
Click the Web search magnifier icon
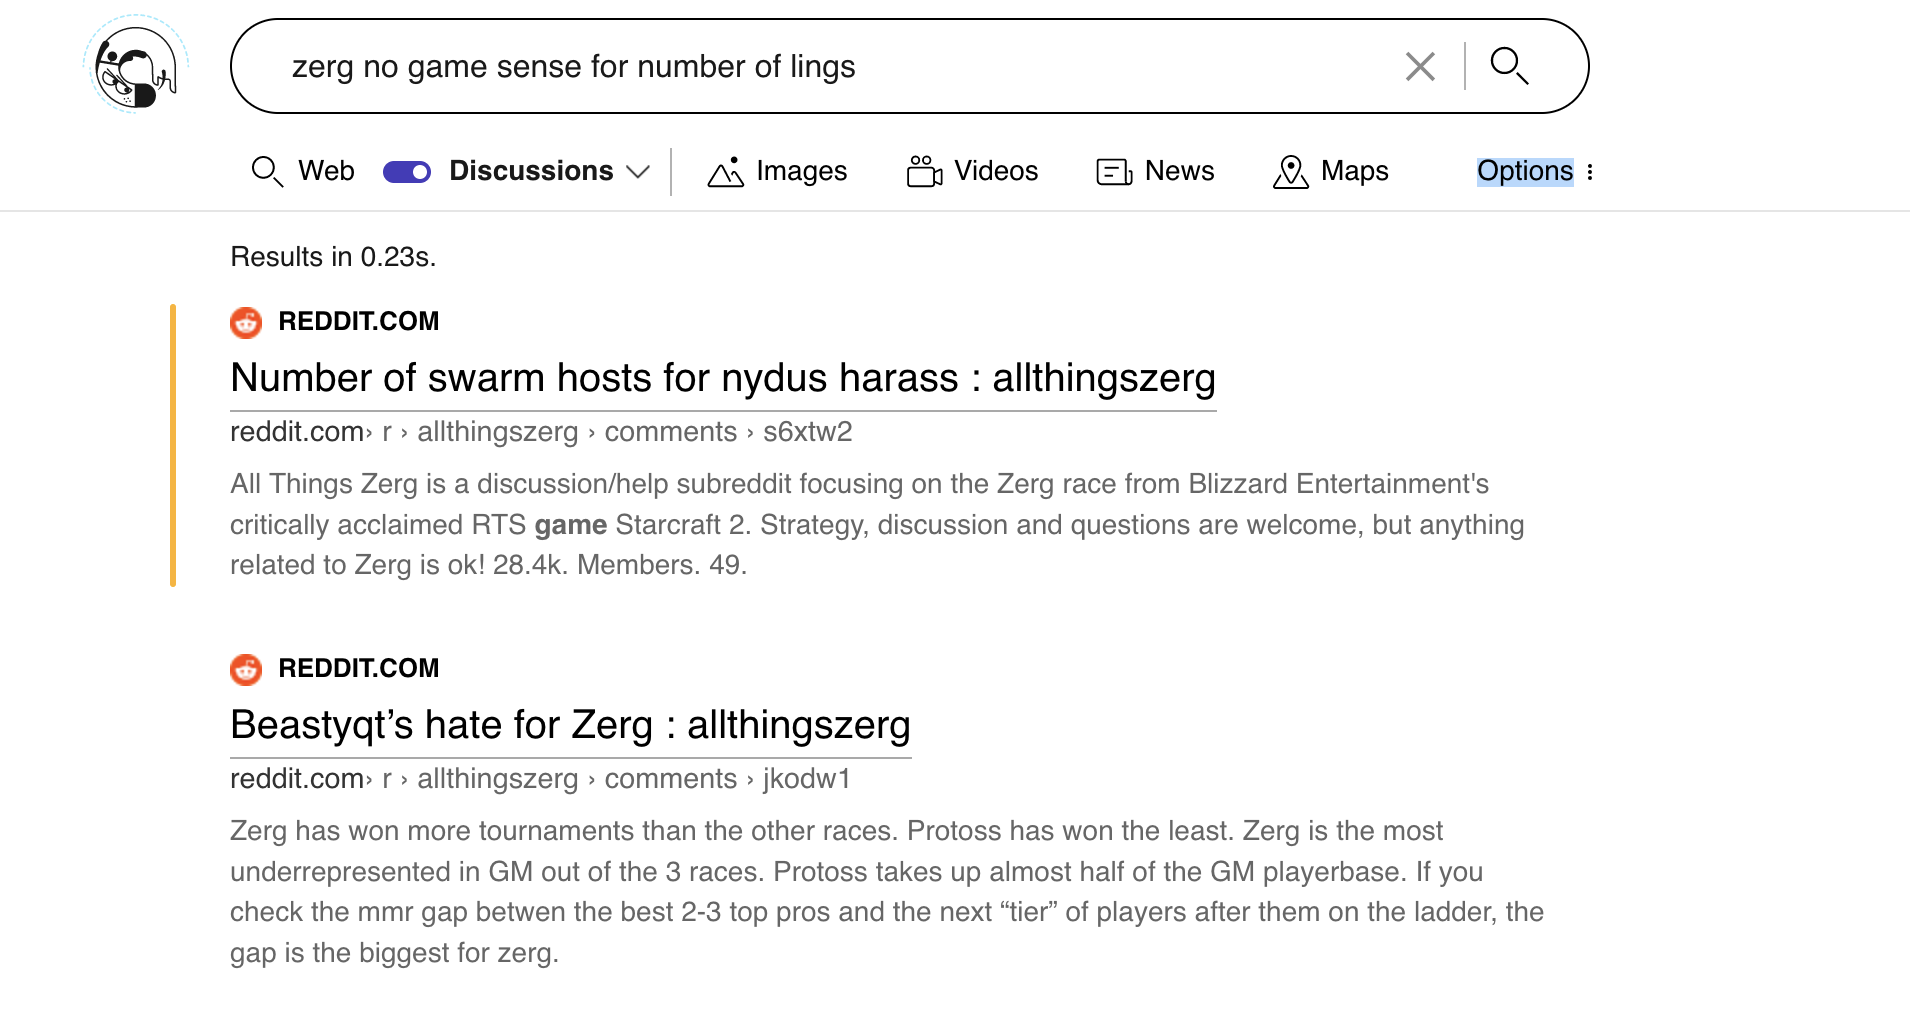pyautogui.click(x=266, y=172)
